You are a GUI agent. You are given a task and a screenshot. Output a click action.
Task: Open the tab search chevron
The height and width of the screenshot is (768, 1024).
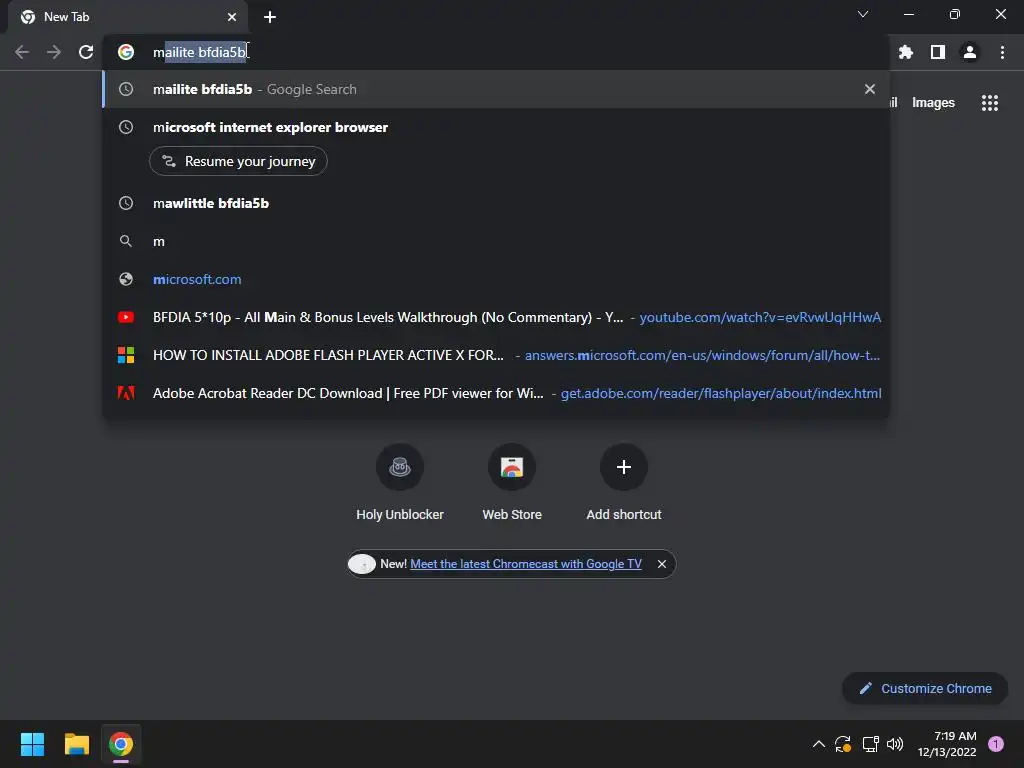pos(863,14)
